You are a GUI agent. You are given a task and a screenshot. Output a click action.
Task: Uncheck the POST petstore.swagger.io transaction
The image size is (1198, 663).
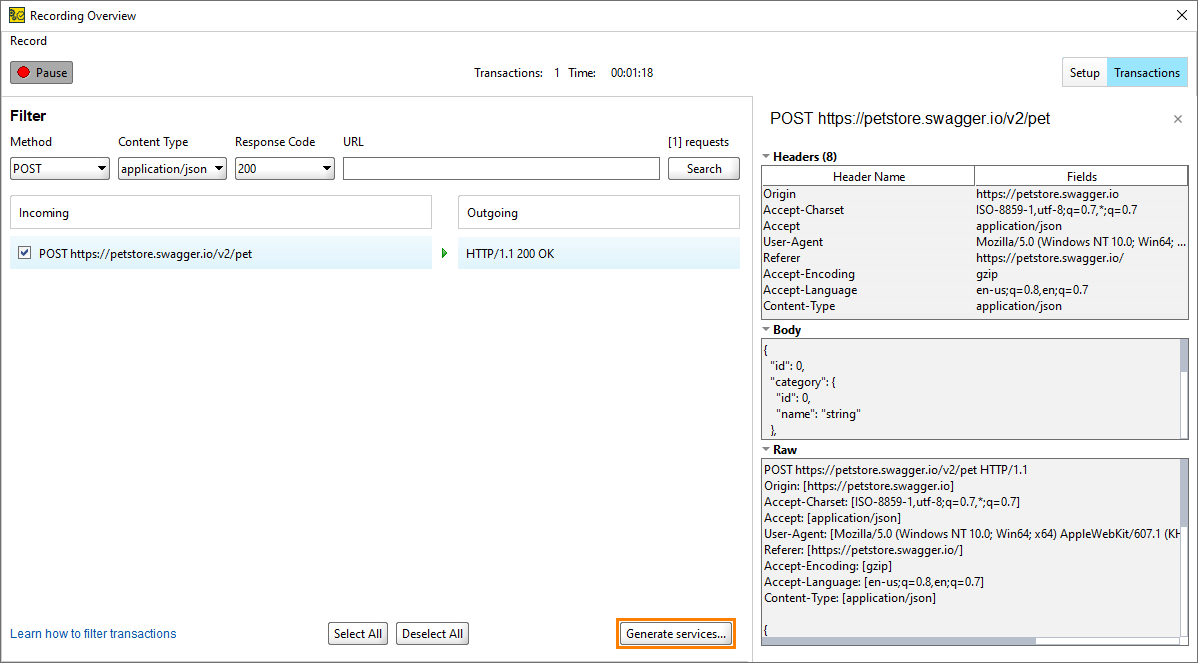point(24,253)
